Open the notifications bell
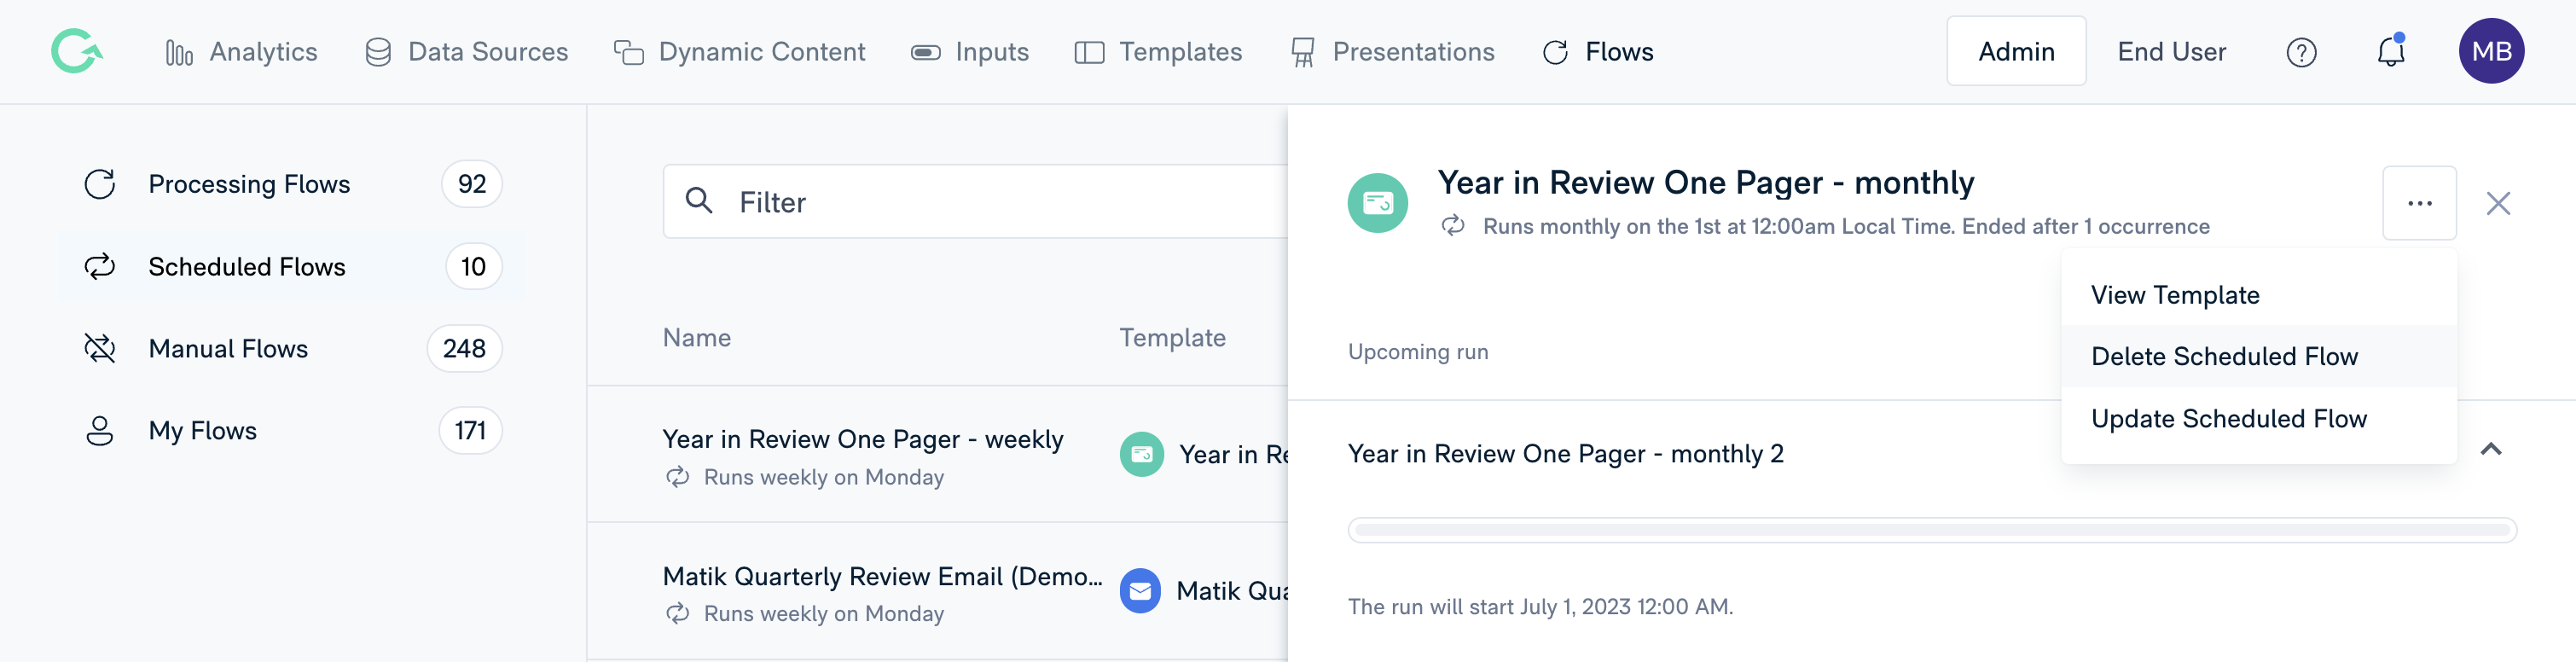 [x=2390, y=51]
